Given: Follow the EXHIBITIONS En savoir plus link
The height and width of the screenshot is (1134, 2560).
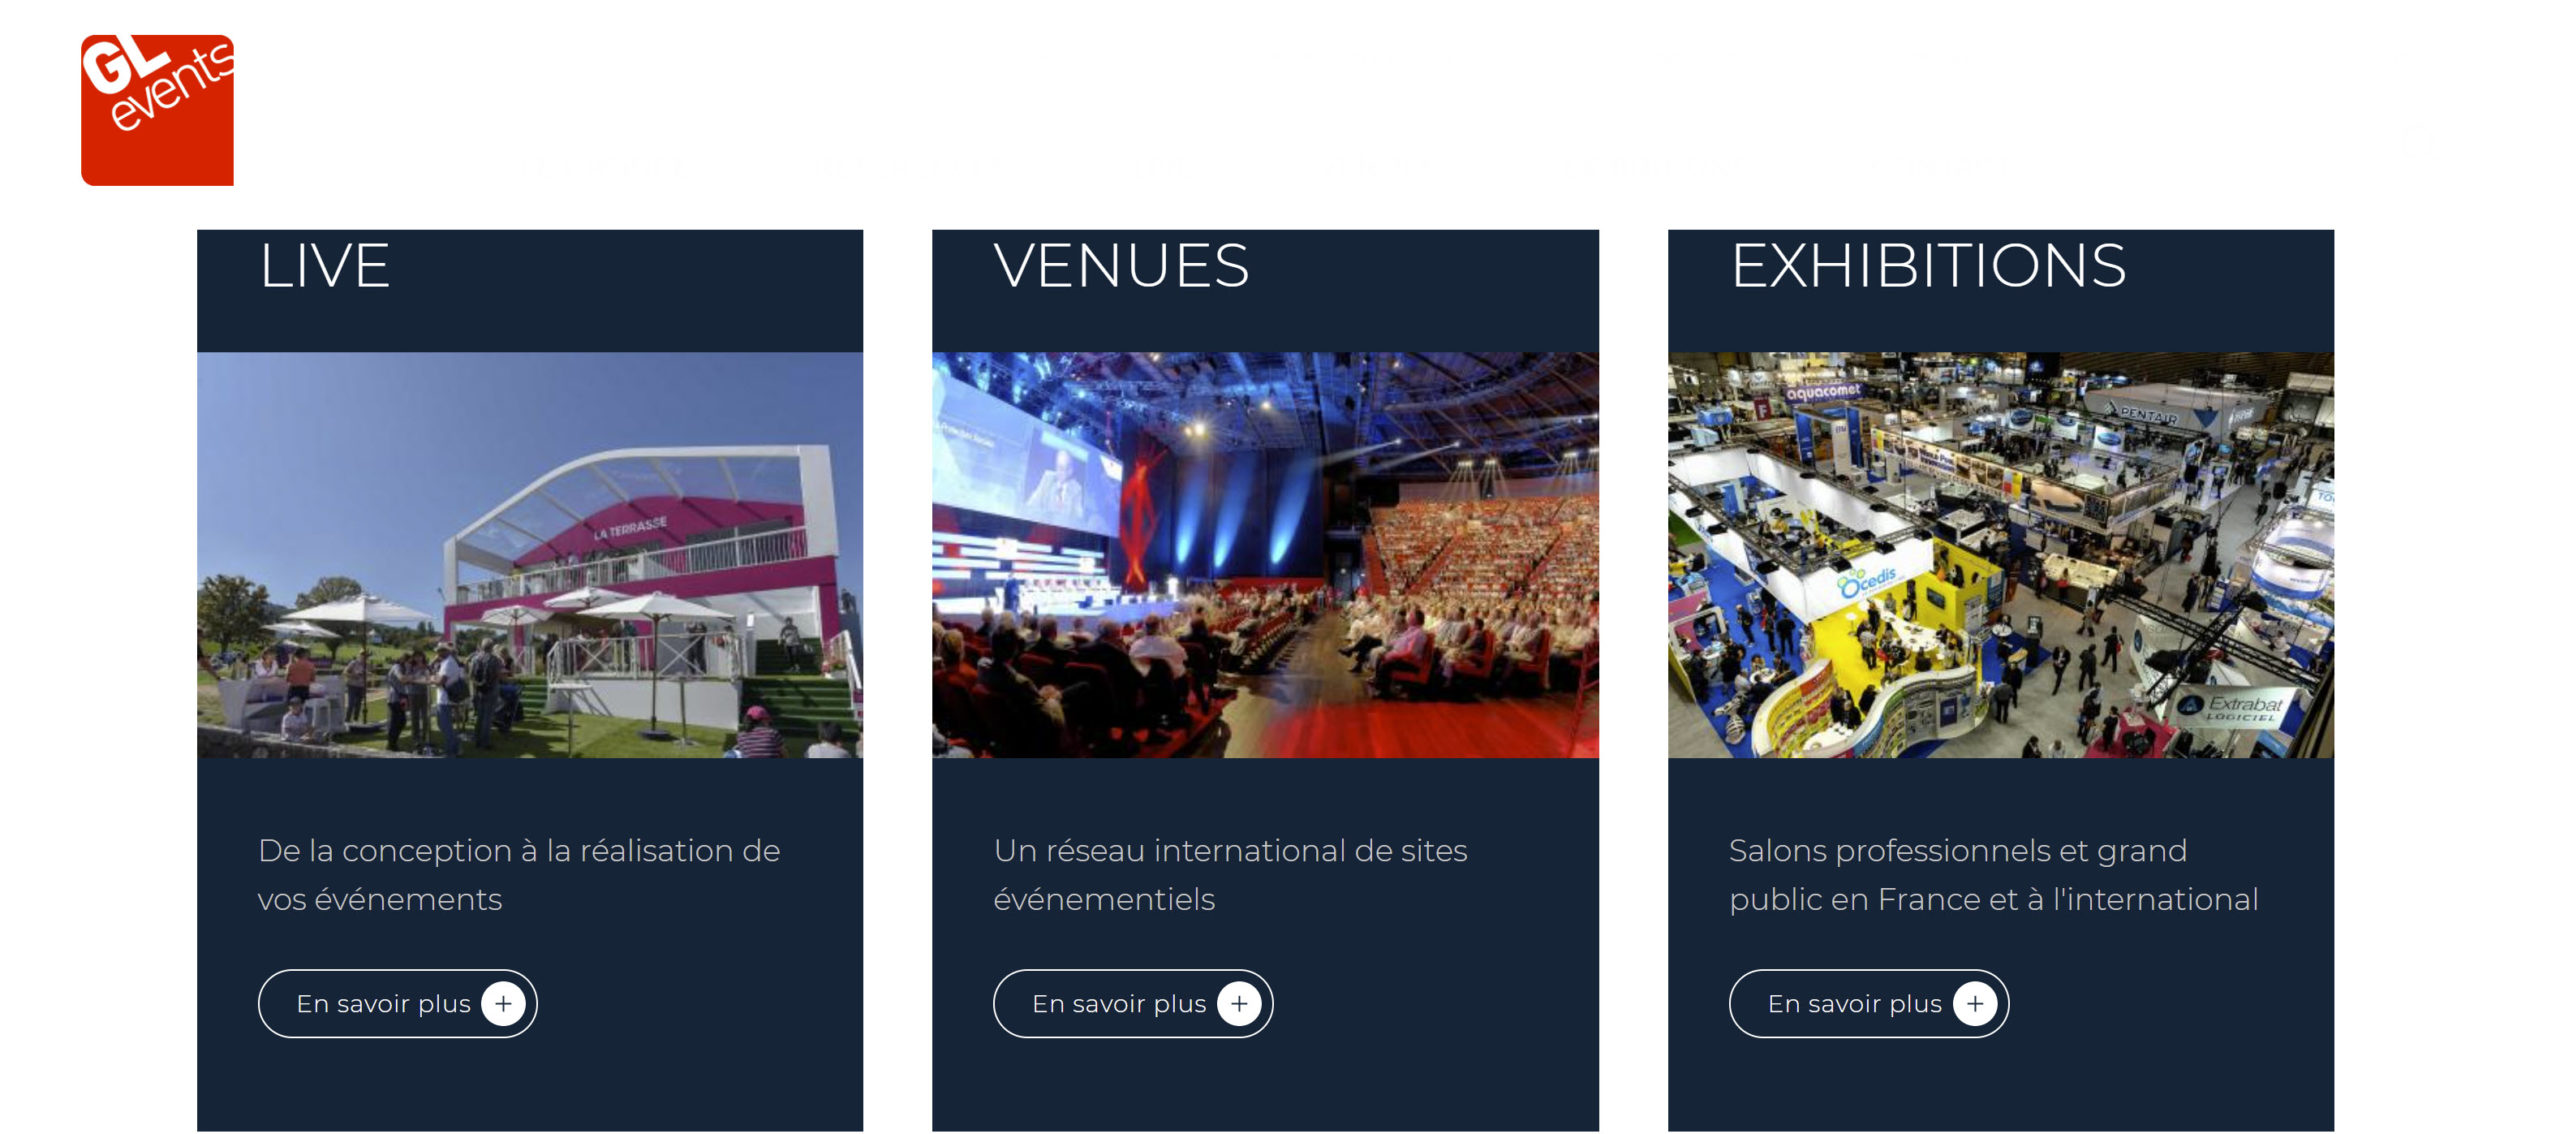Looking at the screenshot, I should (1868, 1003).
